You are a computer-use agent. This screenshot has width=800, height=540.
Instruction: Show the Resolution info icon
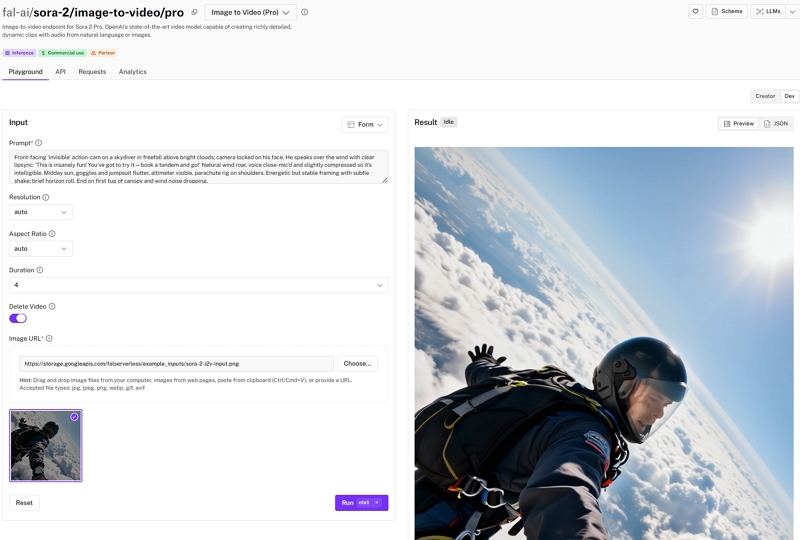(x=45, y=197)
